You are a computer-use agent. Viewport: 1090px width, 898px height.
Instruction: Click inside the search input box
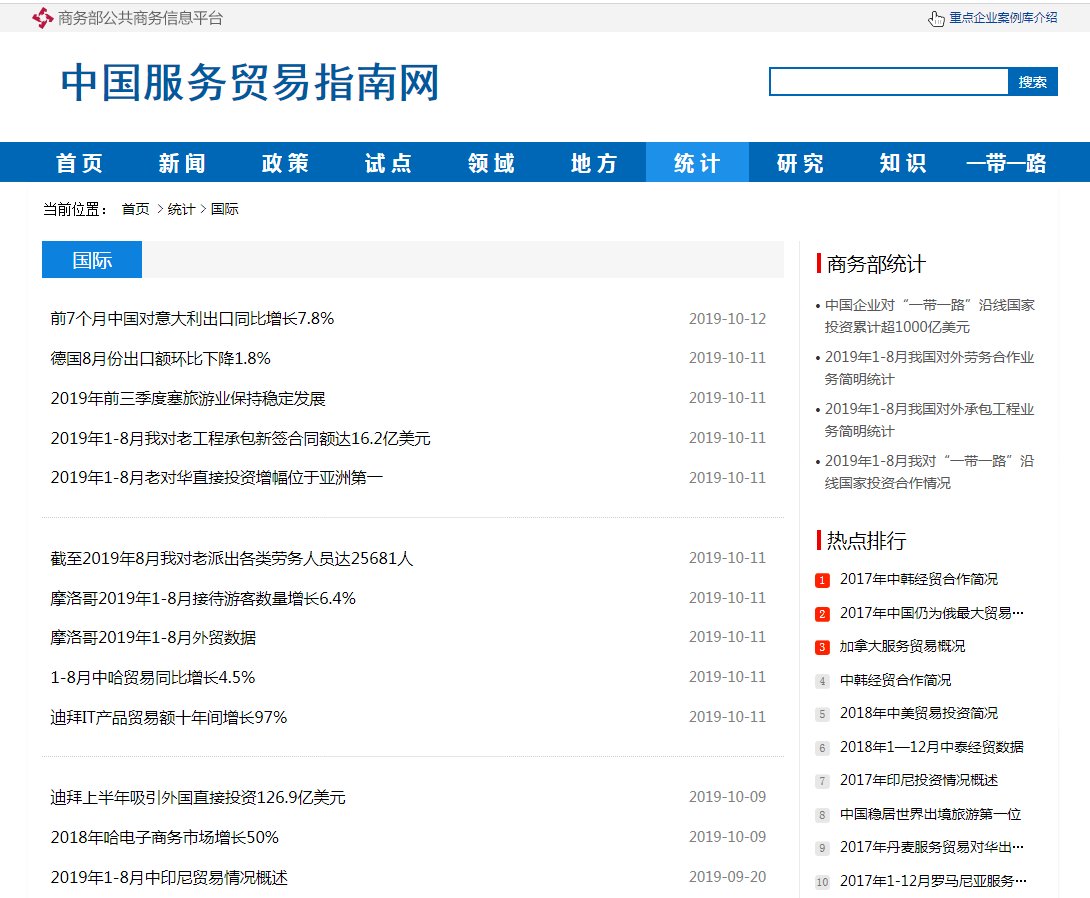888,81
